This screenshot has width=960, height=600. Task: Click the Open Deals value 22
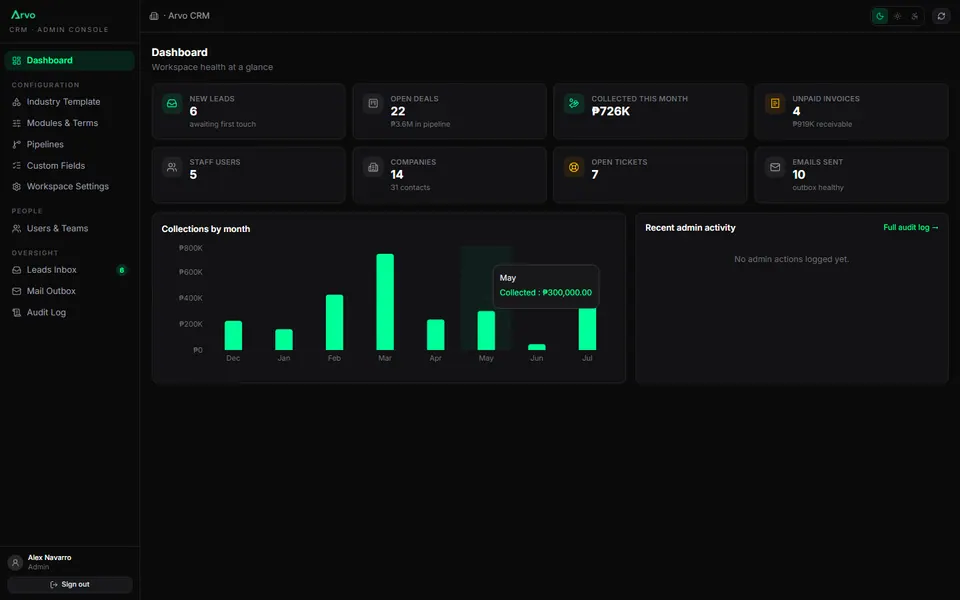(x=398, y=111)
